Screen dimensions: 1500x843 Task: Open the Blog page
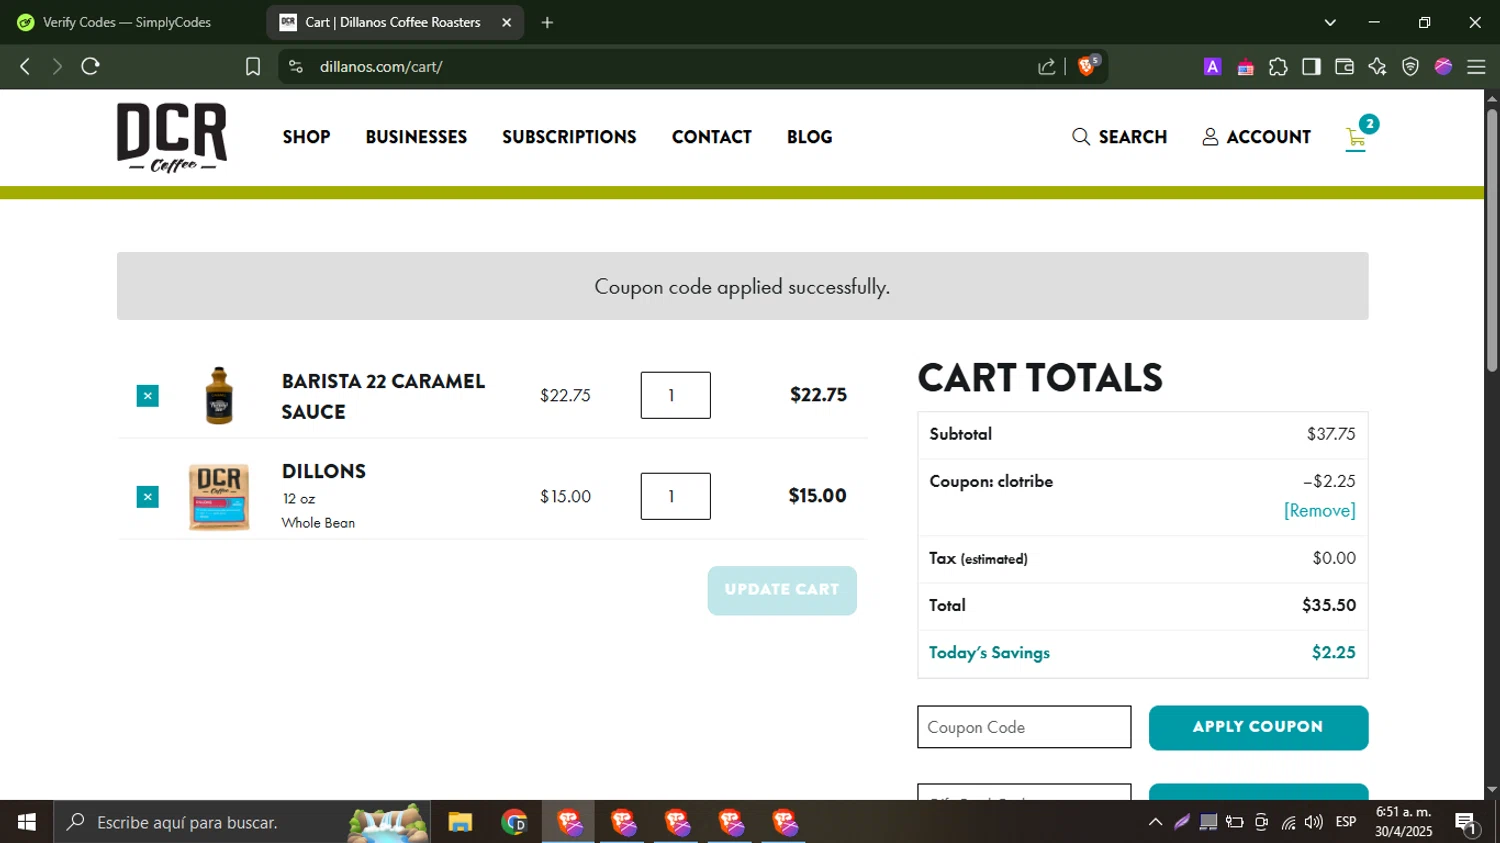point(809,137)
